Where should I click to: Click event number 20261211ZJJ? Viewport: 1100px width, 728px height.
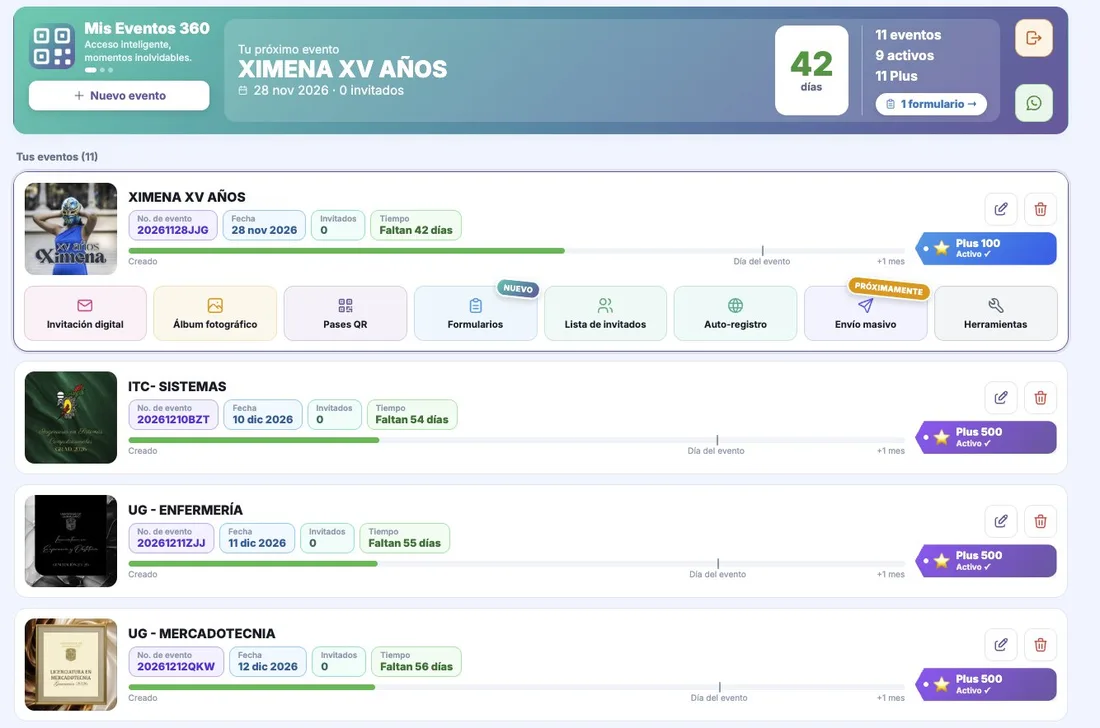[x=171, y=538]
